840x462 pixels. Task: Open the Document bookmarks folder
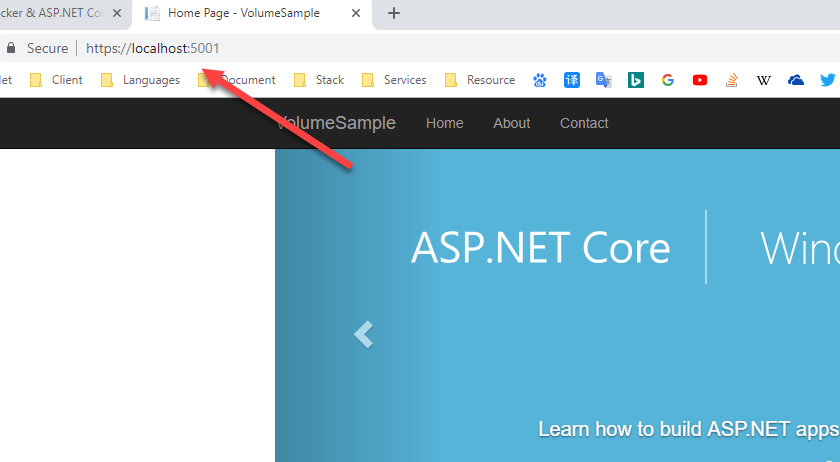(237, 80)
